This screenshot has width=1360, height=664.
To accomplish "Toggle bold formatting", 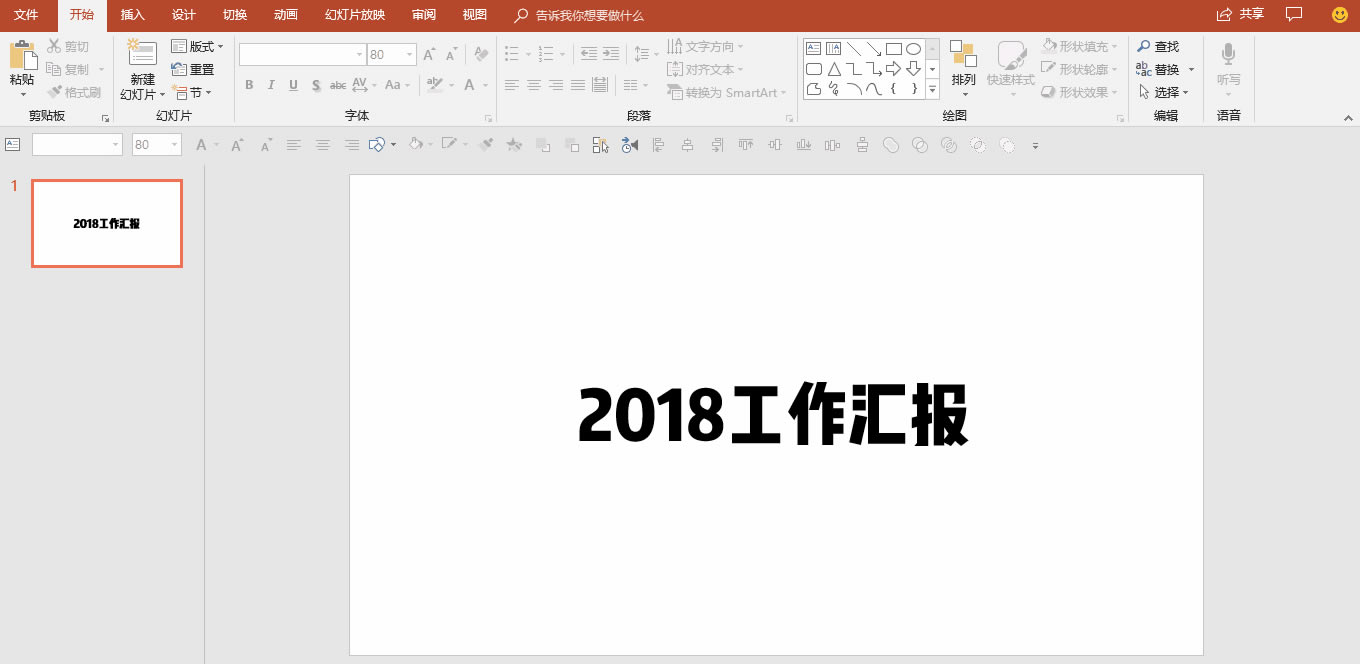I will (248, 85).
